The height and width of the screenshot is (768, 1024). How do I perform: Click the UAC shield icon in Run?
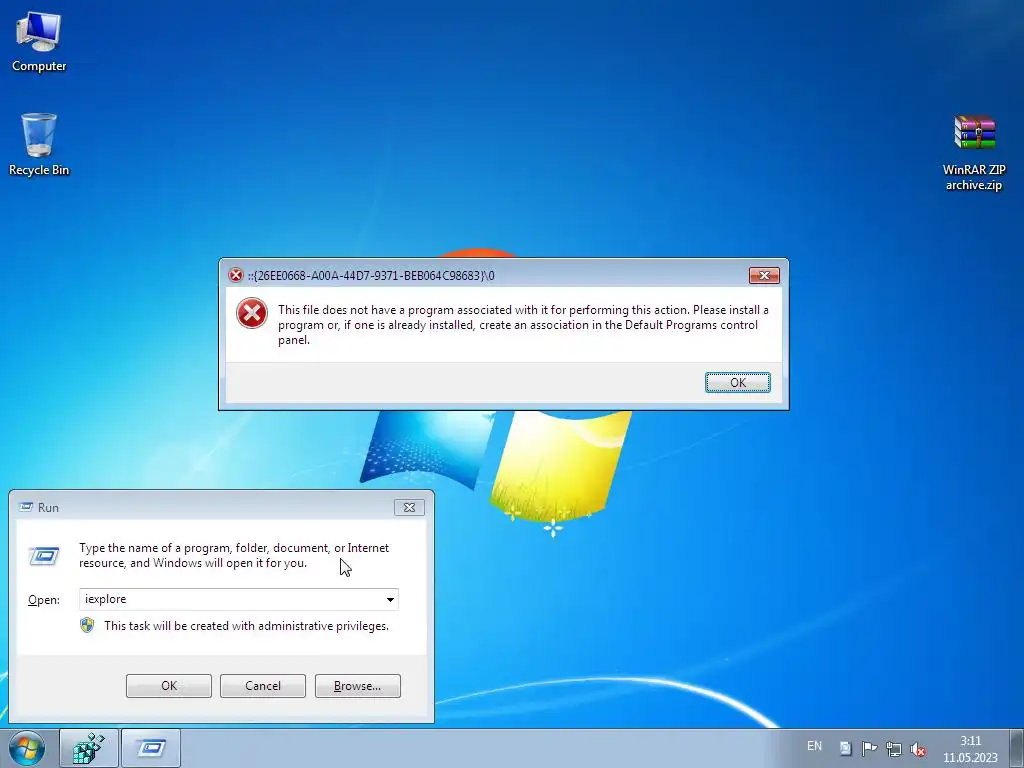(87, 626)
